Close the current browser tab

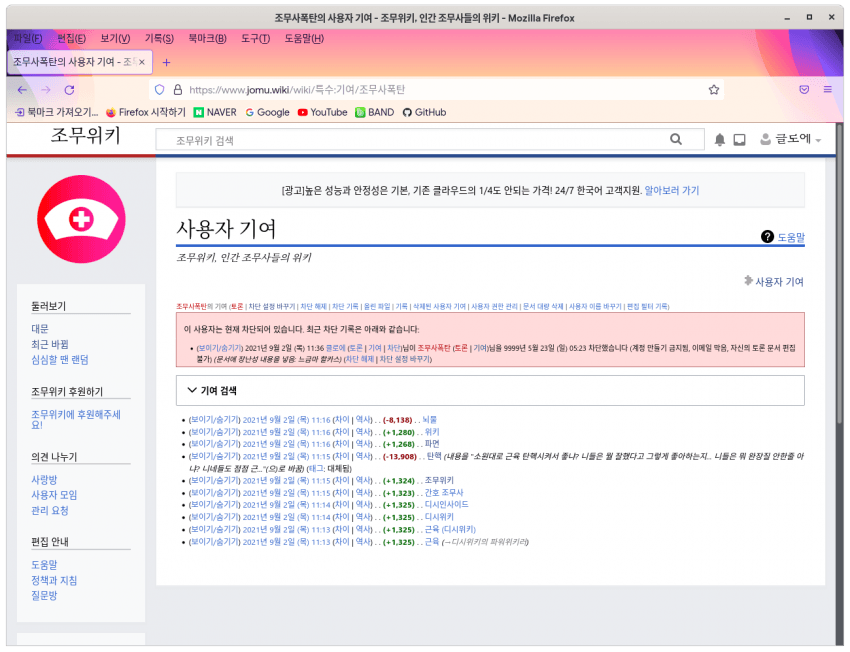pos(142,62)
